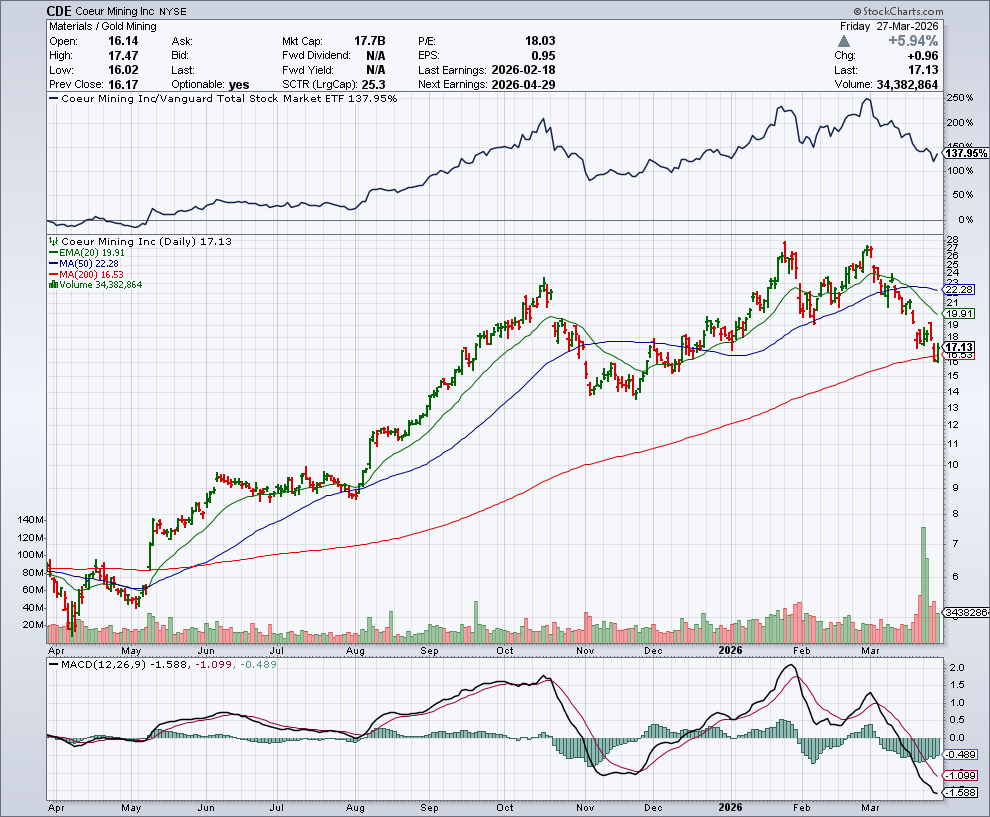Click the Chg value +0.96
990x817 pixels.
click(x=922, y=56)
